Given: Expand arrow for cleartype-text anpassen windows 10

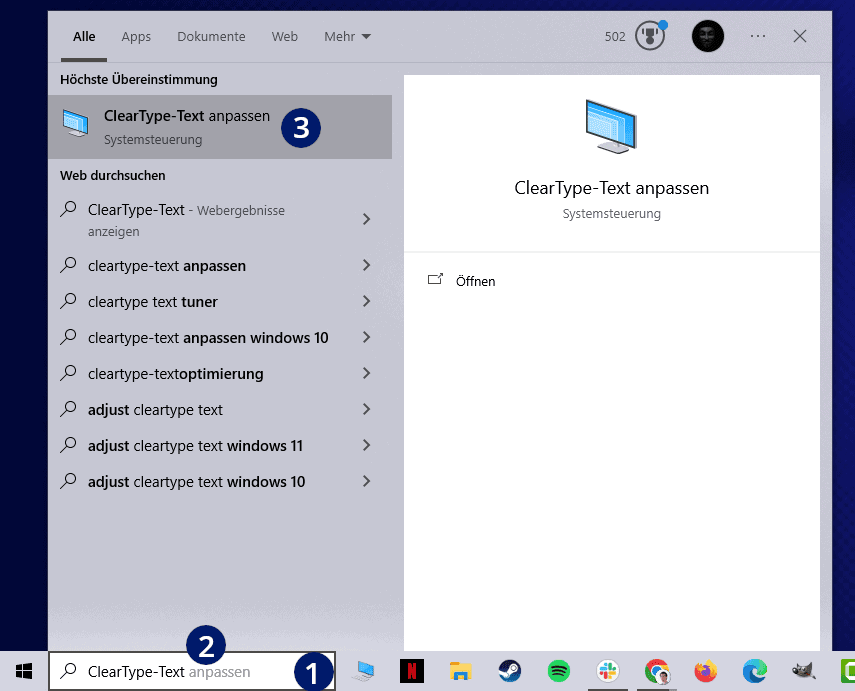Looking at the screenshot, I should (366, 337).
